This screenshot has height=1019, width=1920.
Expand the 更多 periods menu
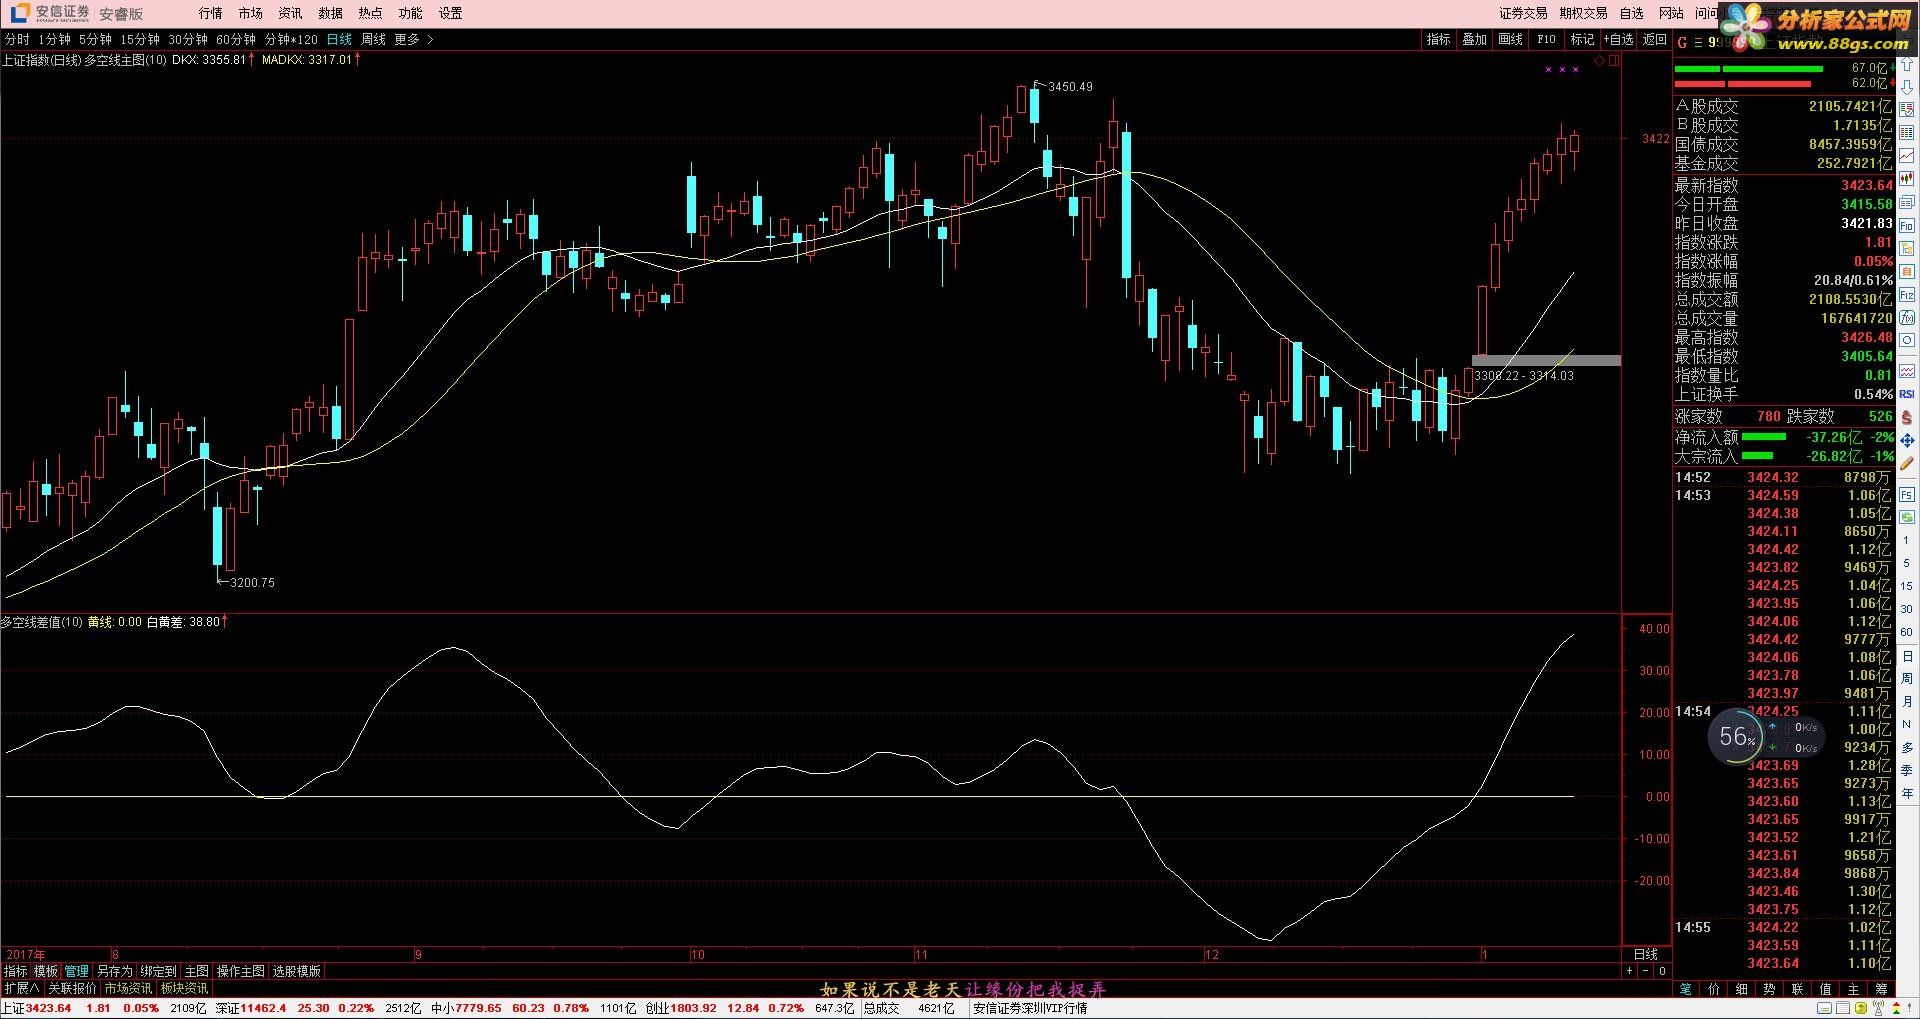[413, 40]
